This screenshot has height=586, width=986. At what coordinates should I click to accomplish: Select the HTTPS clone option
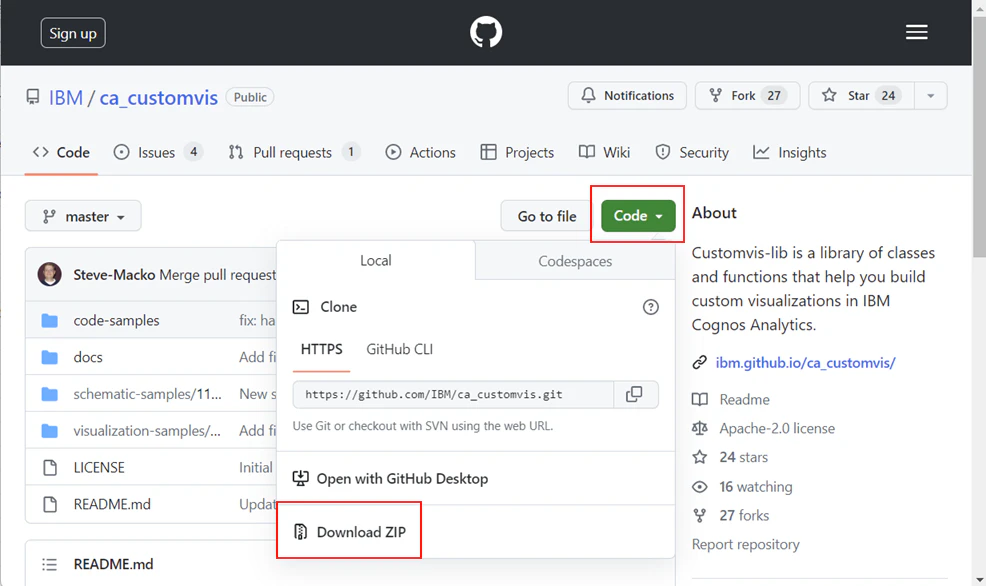pos(321,350)
